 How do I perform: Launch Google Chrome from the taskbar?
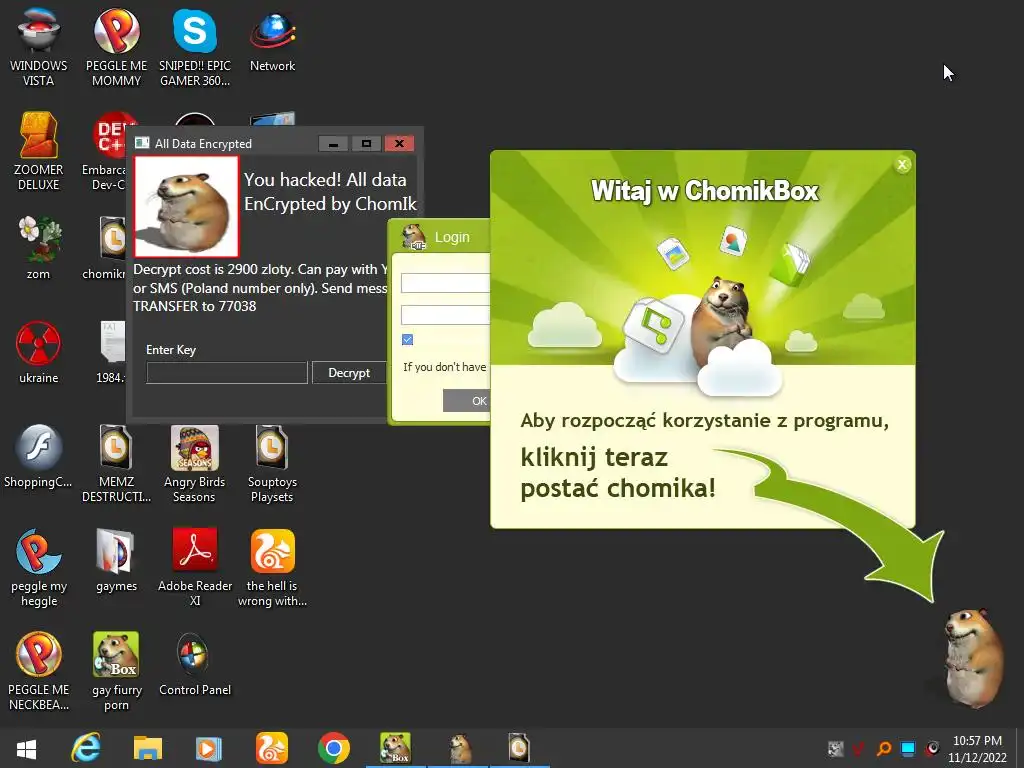click(334, 748)
